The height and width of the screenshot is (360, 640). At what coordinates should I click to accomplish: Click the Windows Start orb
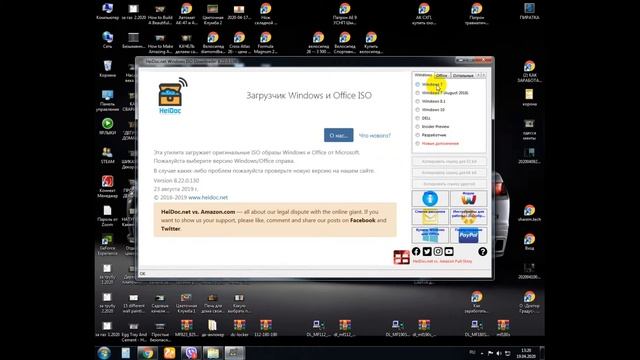click(x=104, y=353)
